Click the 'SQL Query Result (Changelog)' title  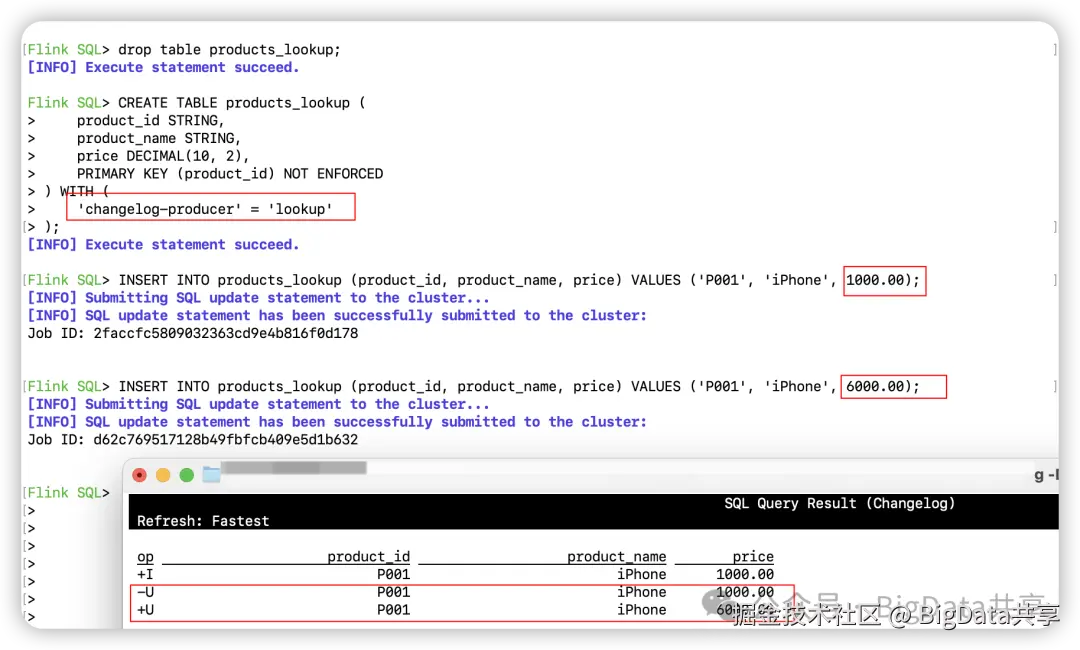pyautogui.click(x=840, y=503)
